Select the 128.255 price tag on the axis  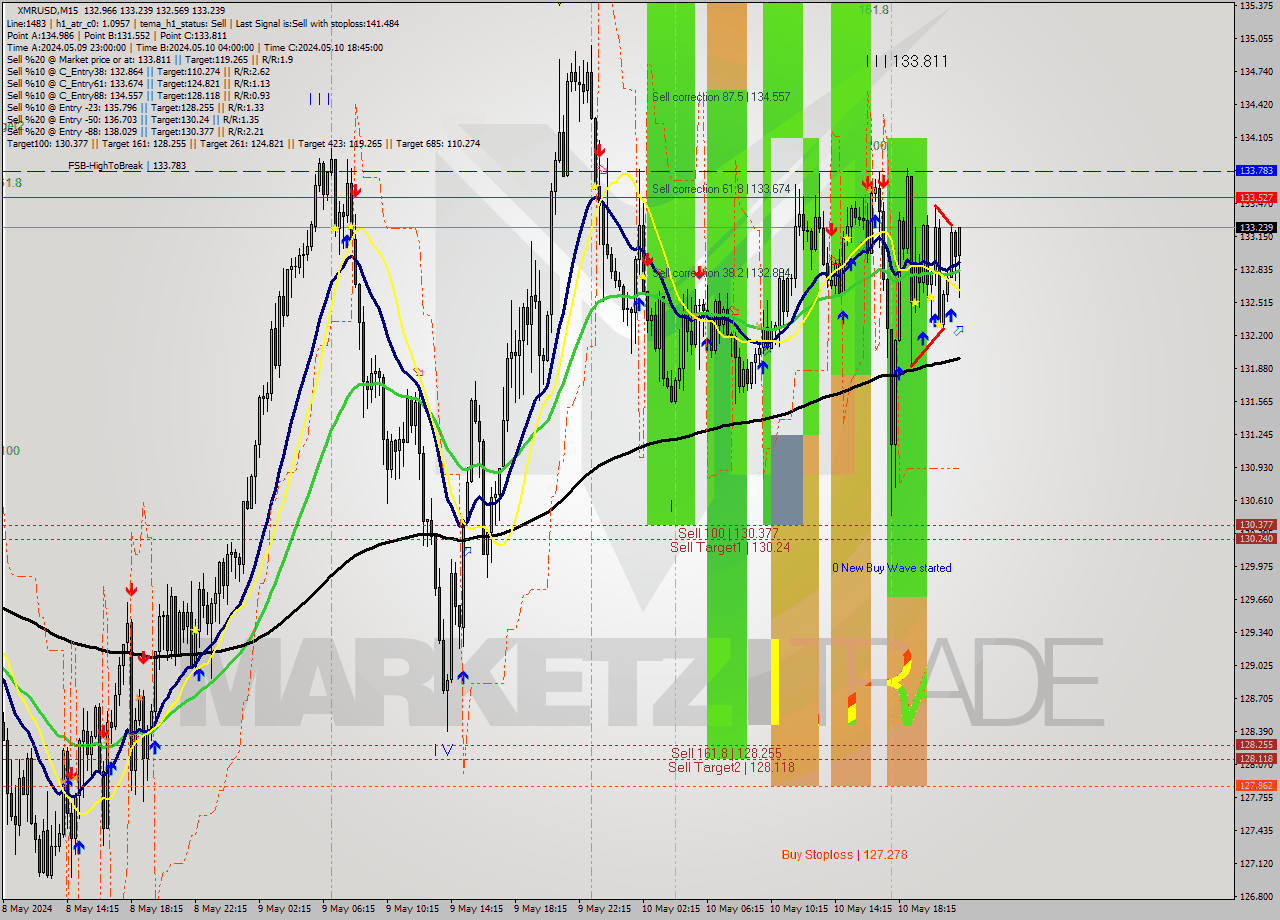1256,745
